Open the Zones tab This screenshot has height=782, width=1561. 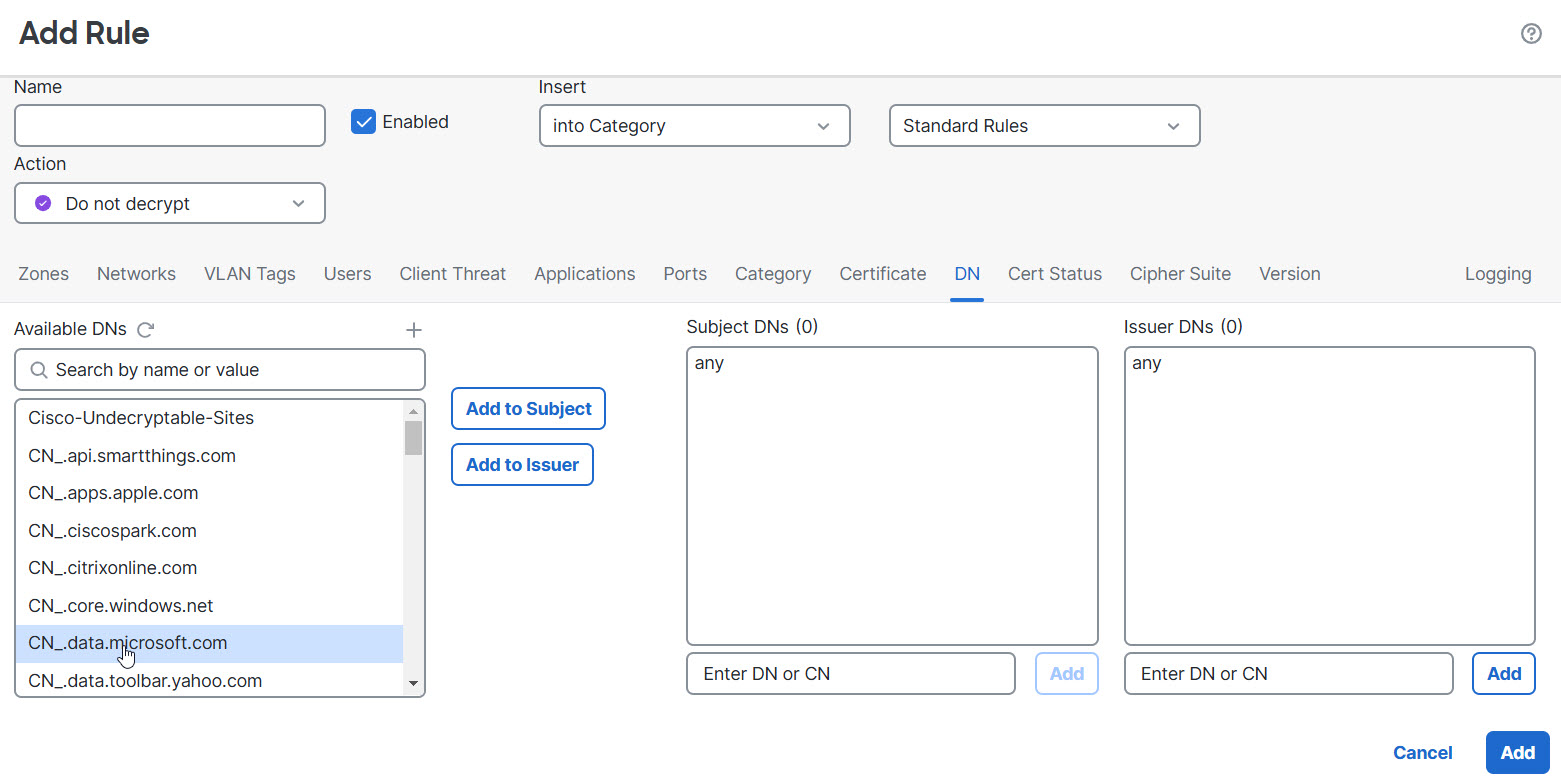43,273
